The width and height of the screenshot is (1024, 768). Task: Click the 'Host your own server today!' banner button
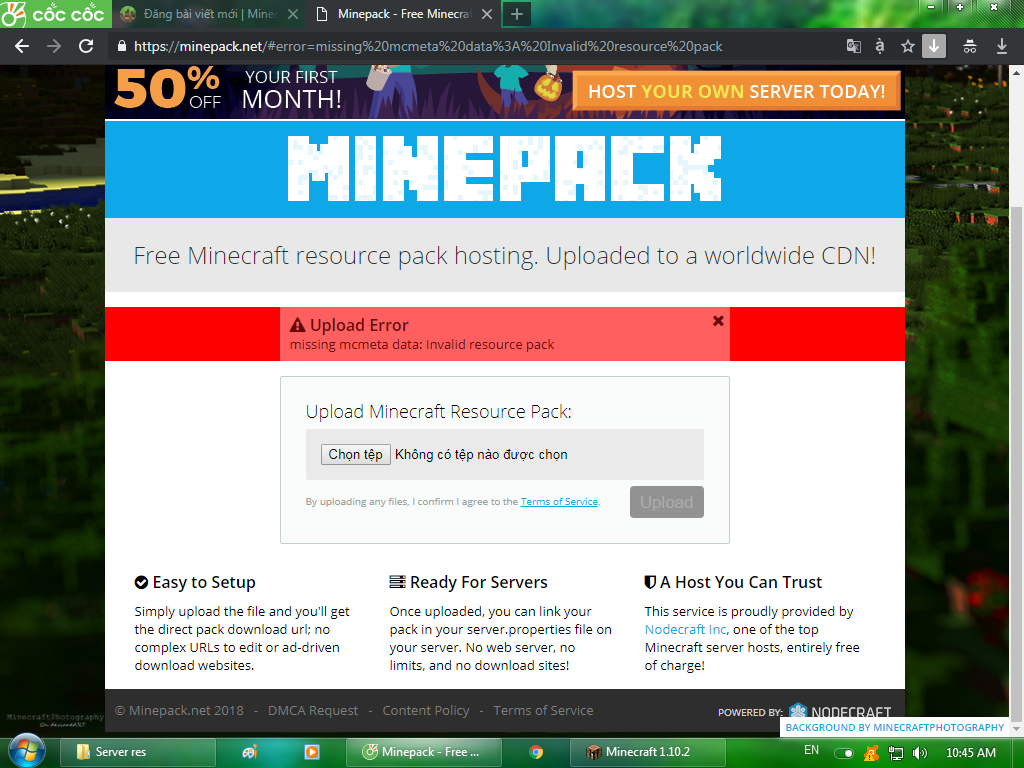point(737,91)
